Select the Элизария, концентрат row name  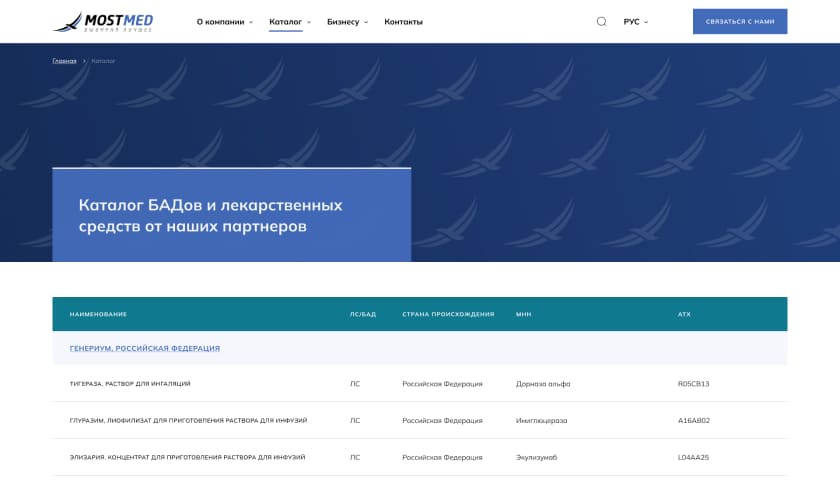[188, 457]
